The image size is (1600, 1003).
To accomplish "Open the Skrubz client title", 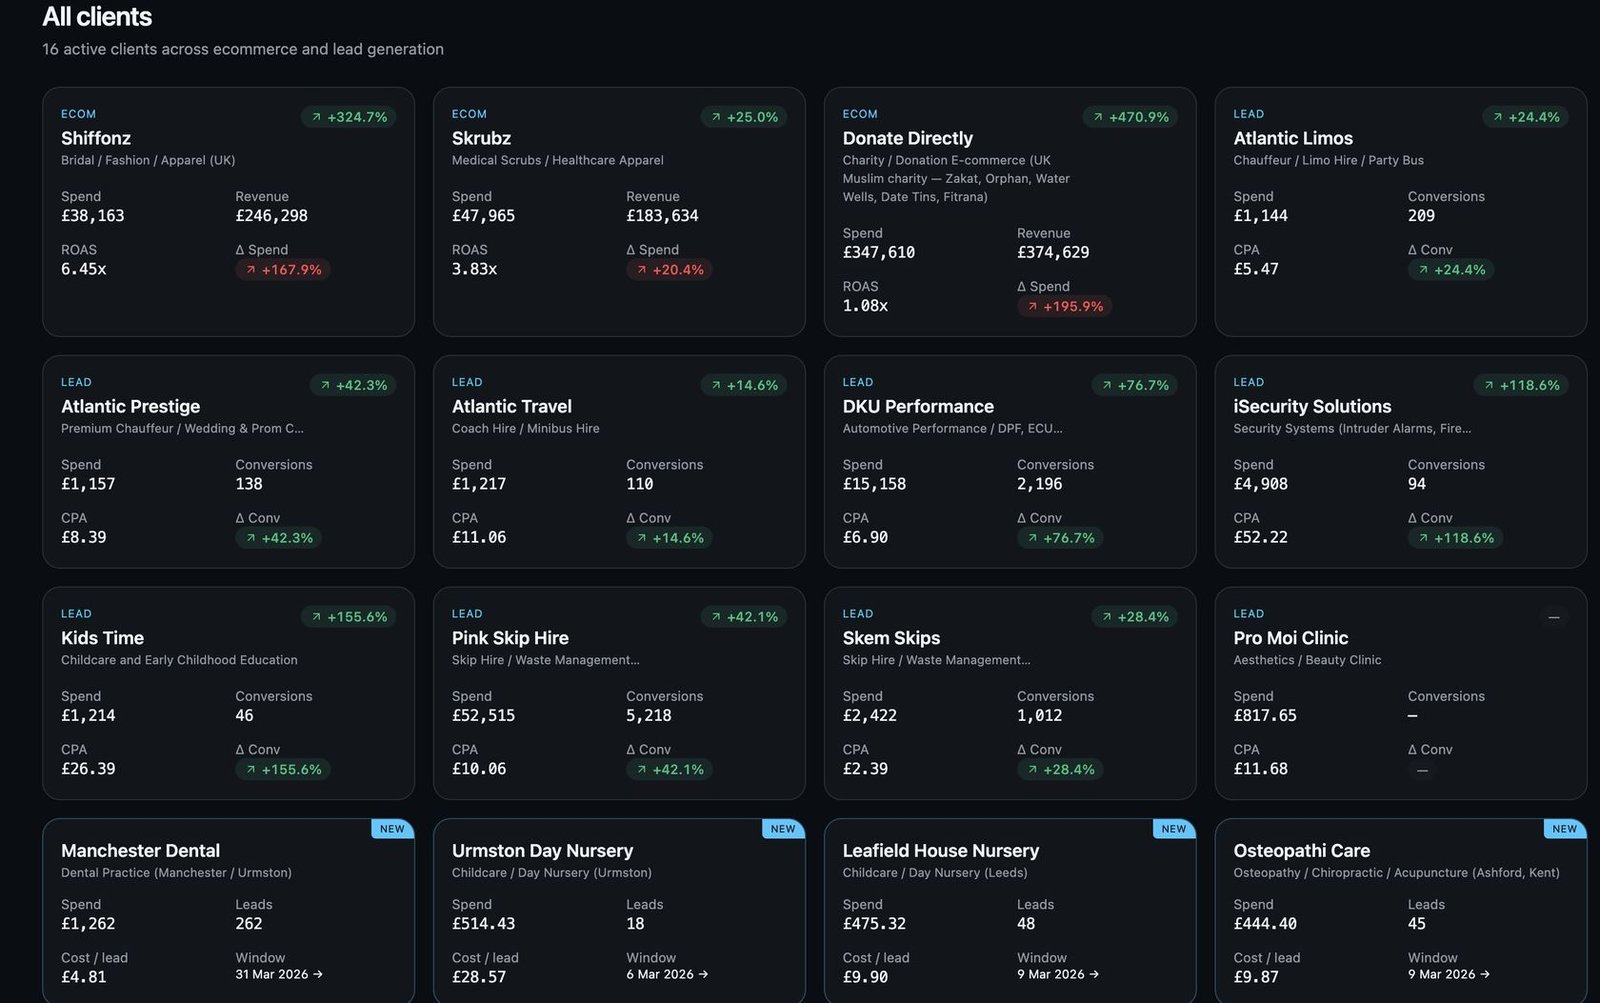I will tap(481, 138).
